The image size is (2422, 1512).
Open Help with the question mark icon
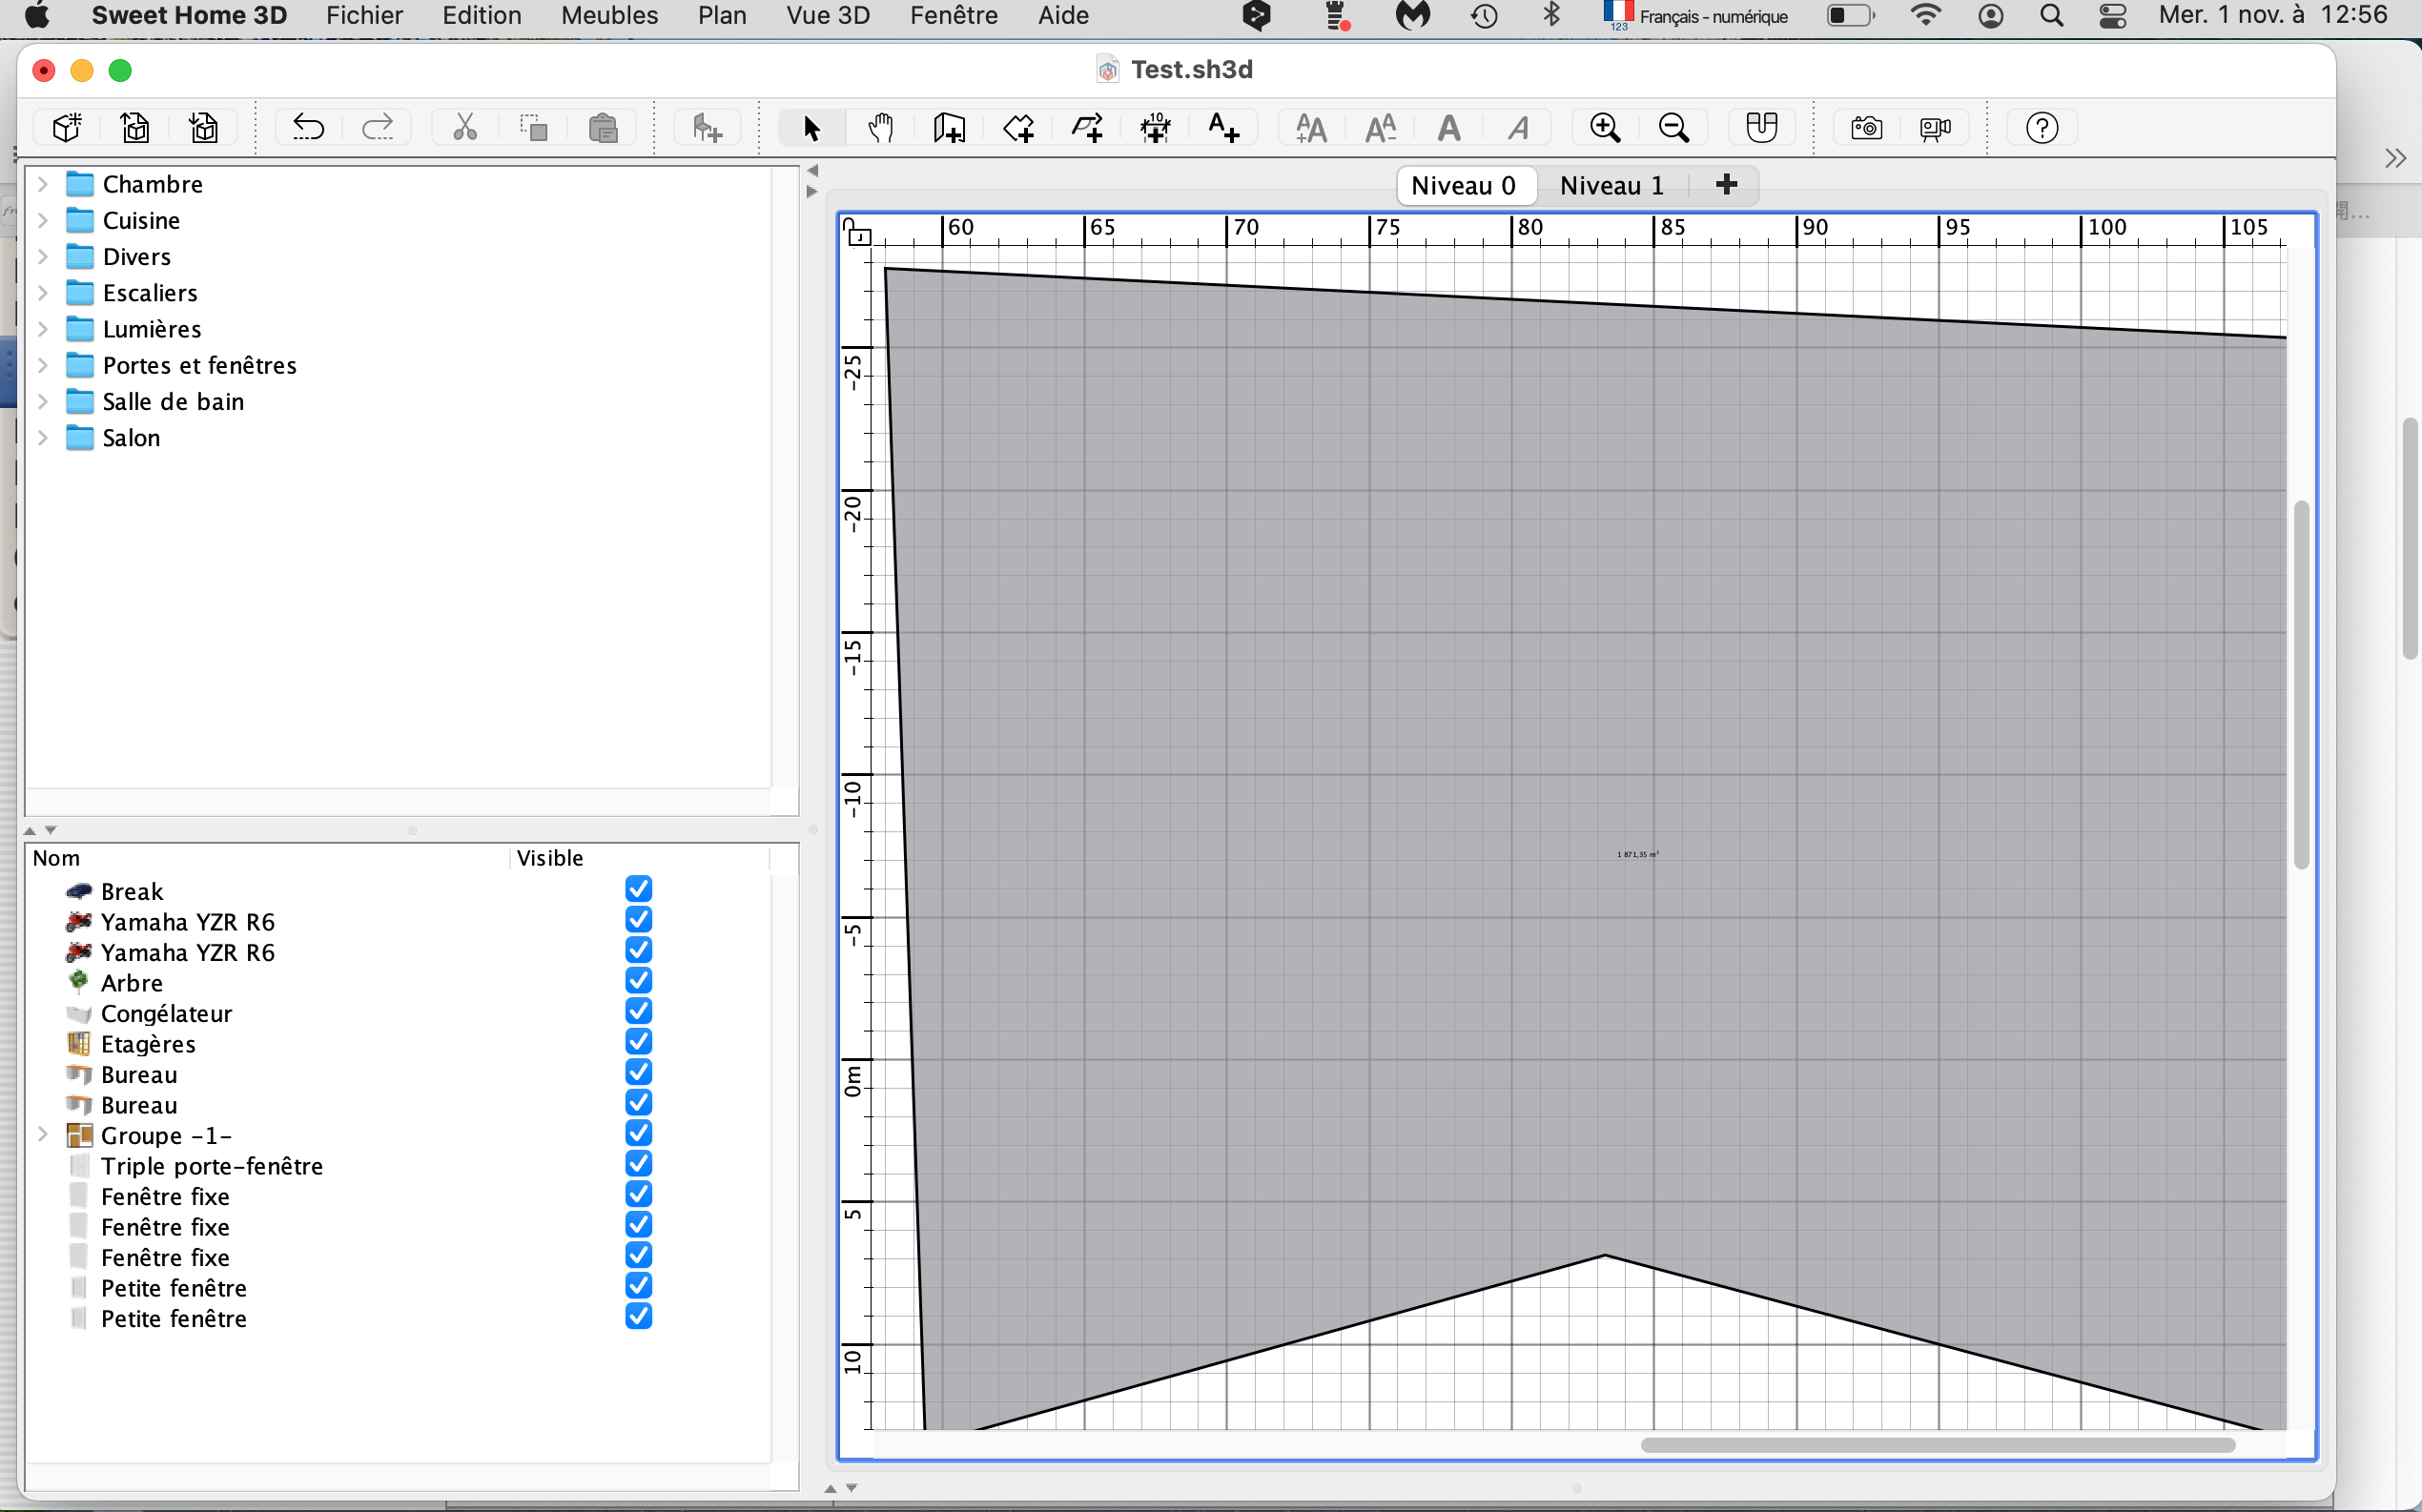2041,128
